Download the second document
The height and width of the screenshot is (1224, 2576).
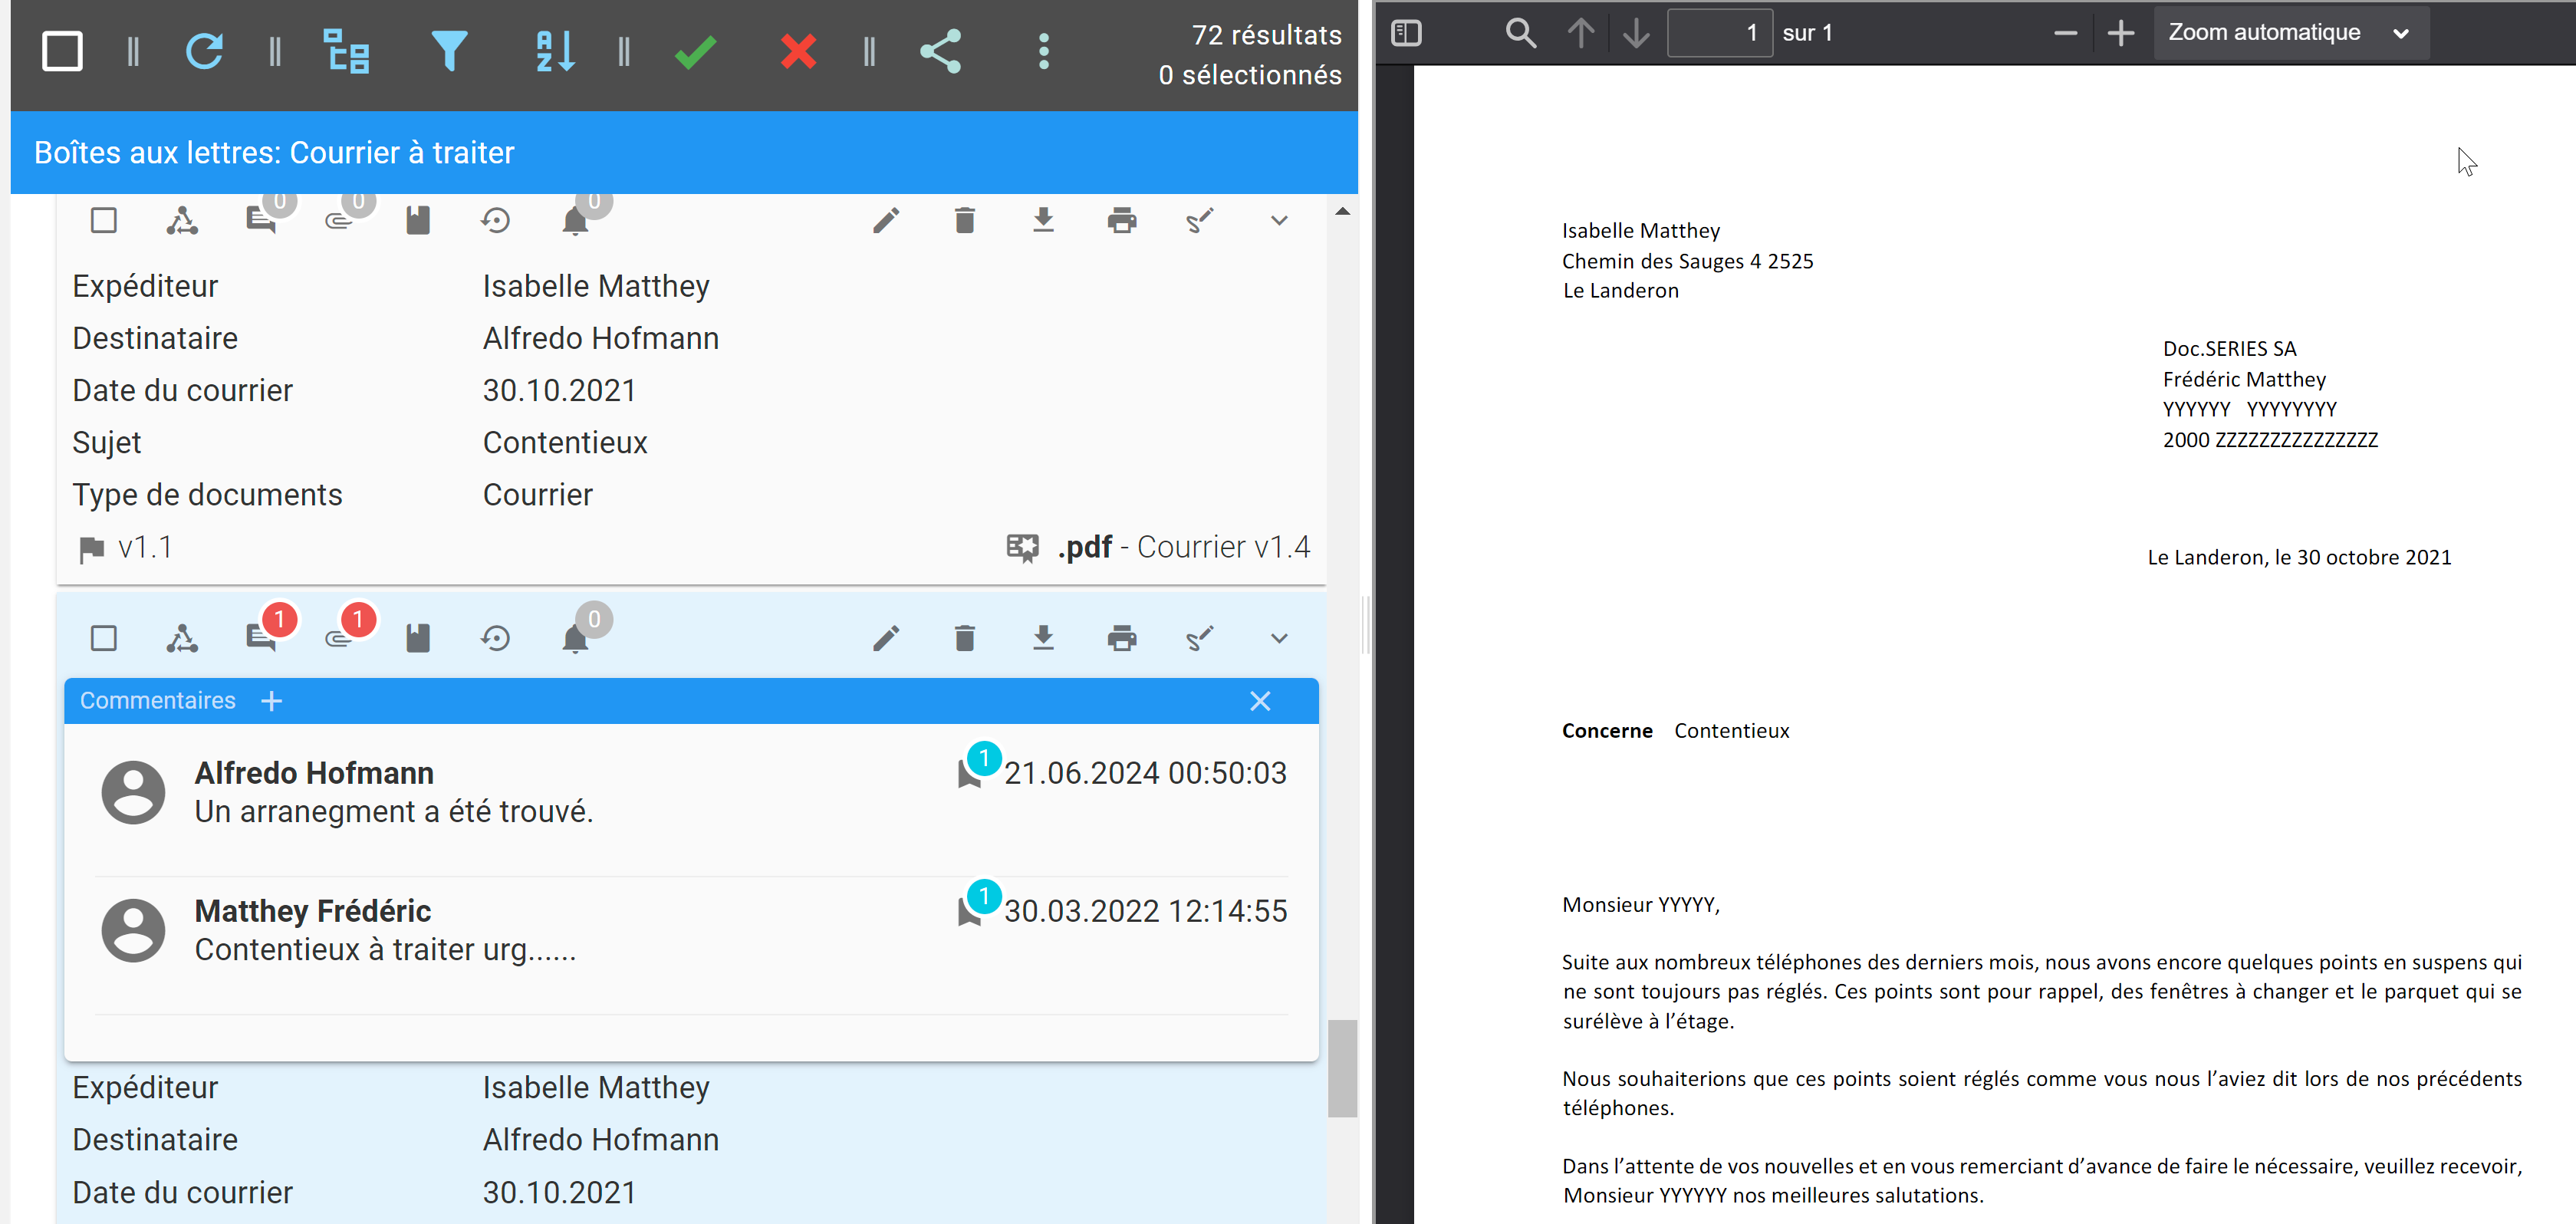[x=1043, y=638]
